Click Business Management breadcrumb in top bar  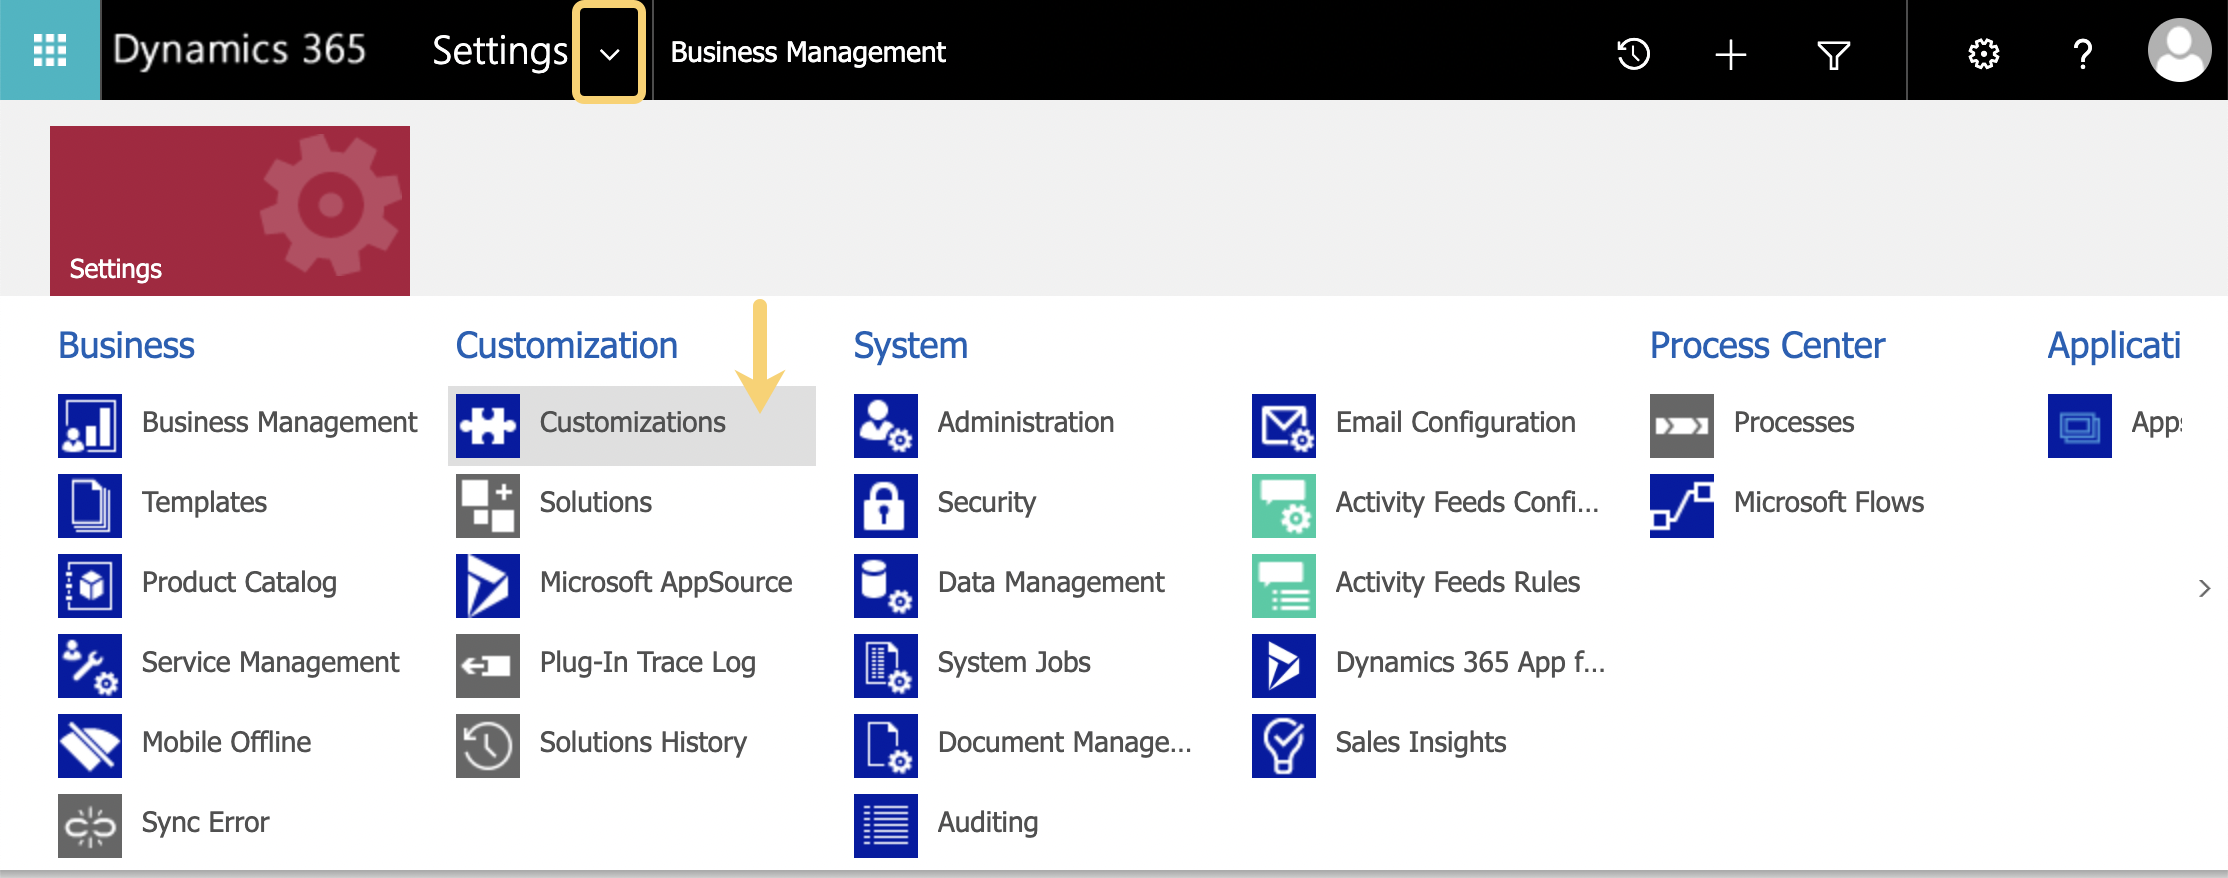[808, 52]
